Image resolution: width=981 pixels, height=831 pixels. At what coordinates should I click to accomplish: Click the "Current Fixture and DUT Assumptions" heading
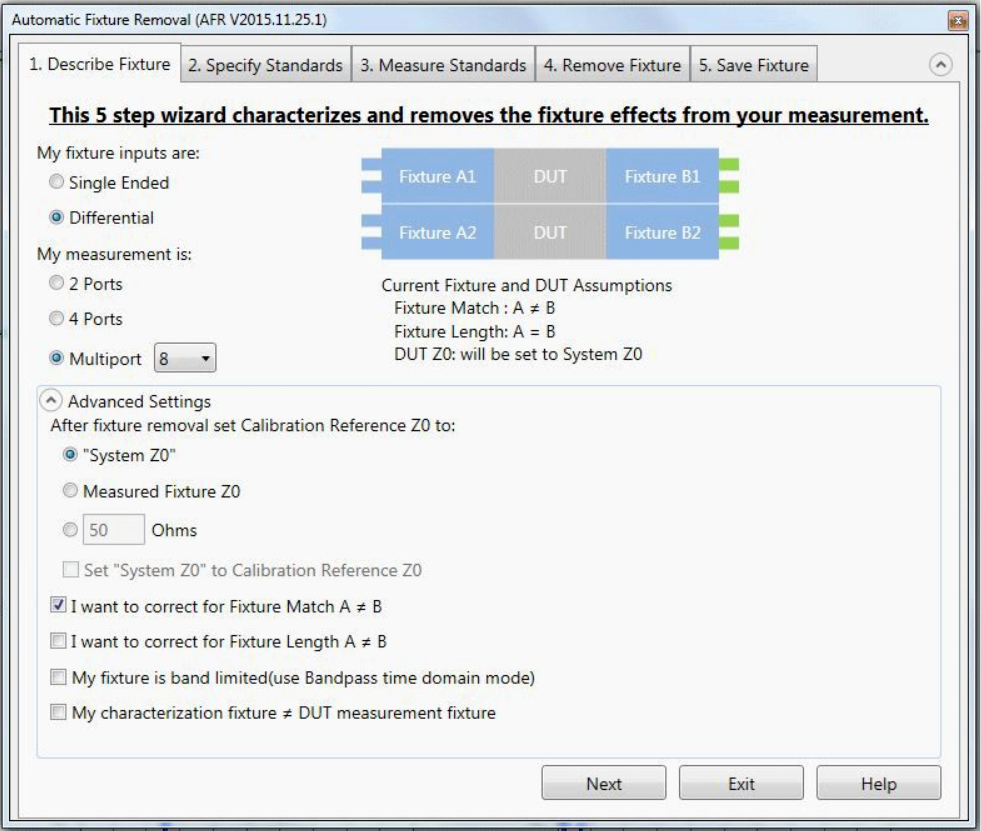pos(526,285)
